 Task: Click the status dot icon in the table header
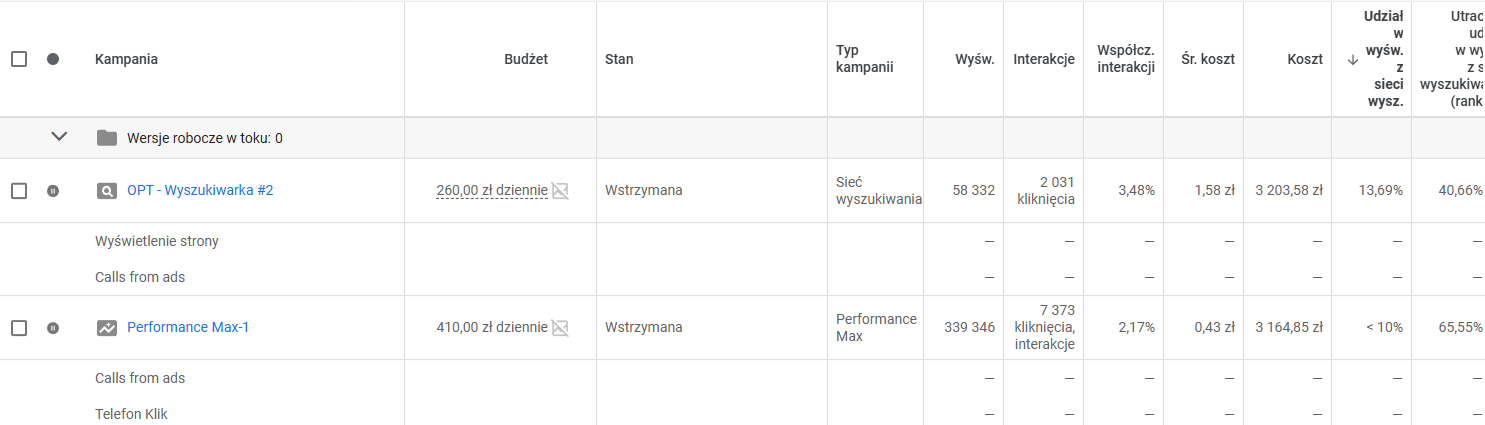coord(53,59)
